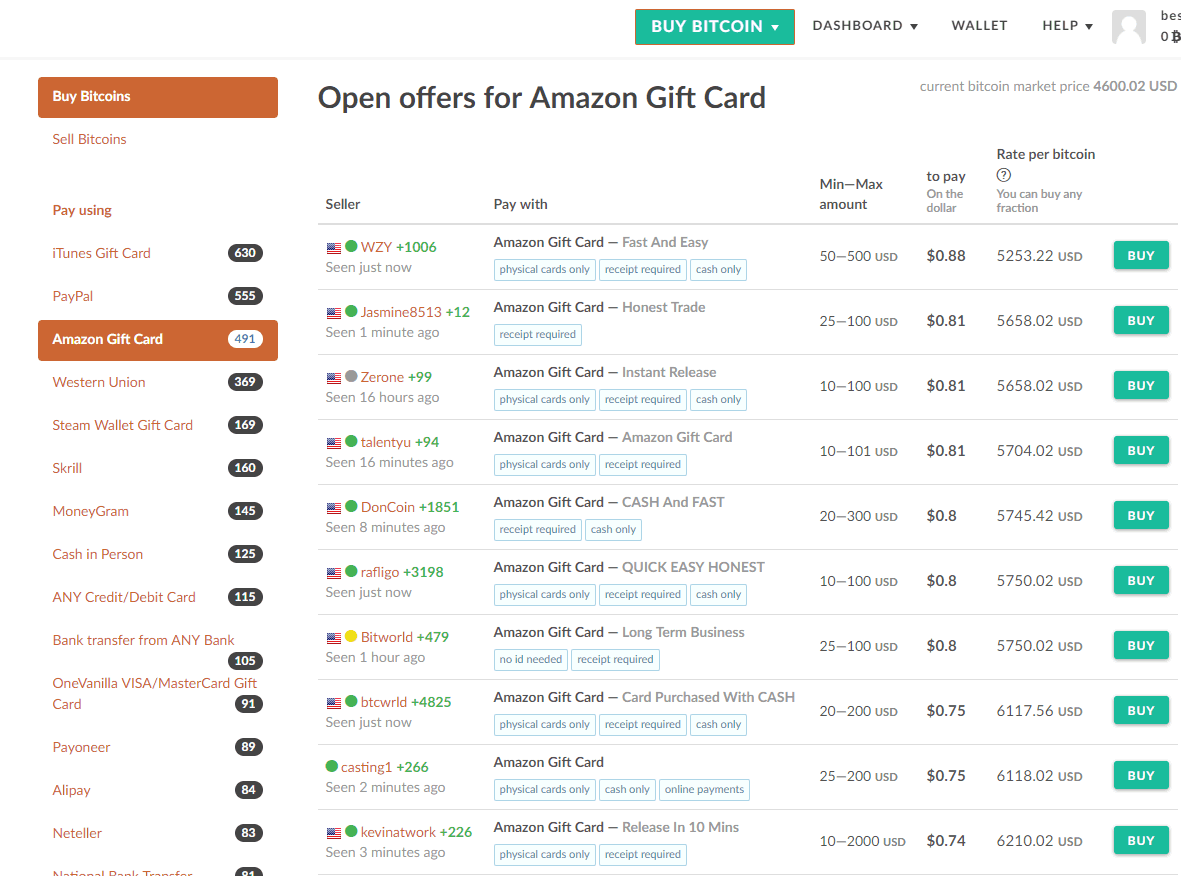The width and height of the screenshot is (1181, 876).
Task: Click the 'online payments' tag
Action: pos(704,789)
